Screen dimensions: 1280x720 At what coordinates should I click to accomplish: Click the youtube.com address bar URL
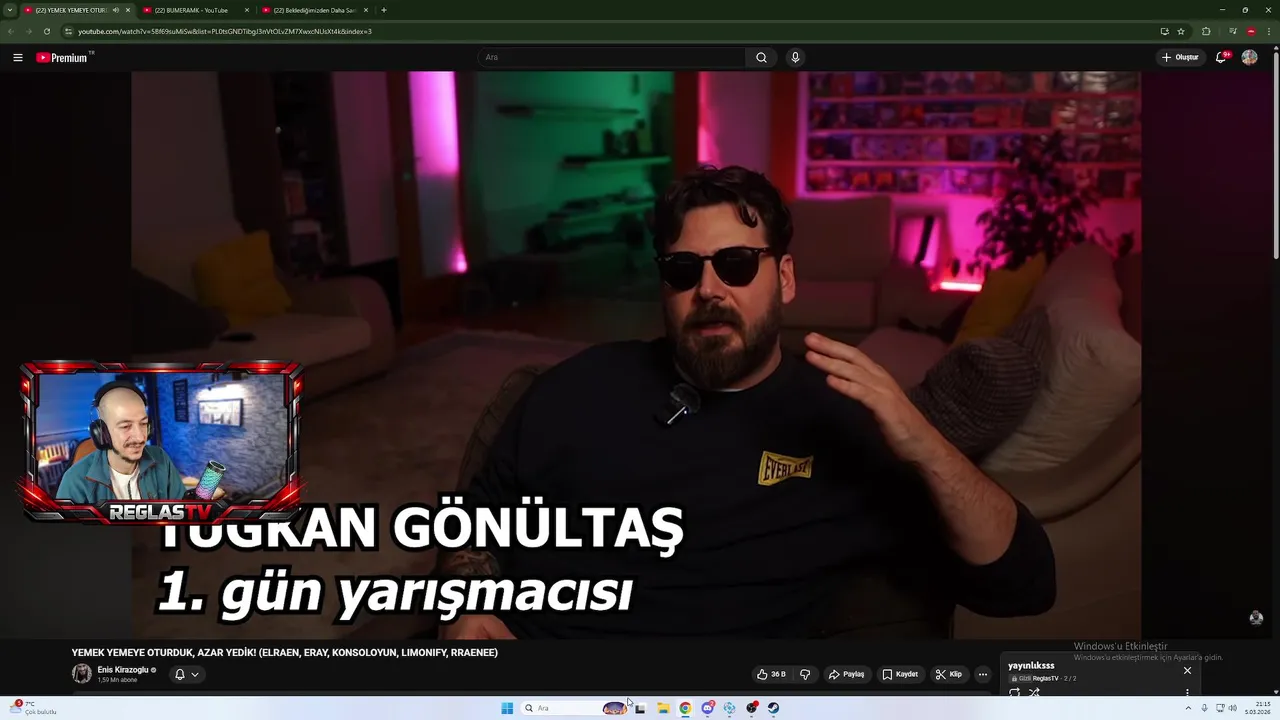[x=225, y=31]
